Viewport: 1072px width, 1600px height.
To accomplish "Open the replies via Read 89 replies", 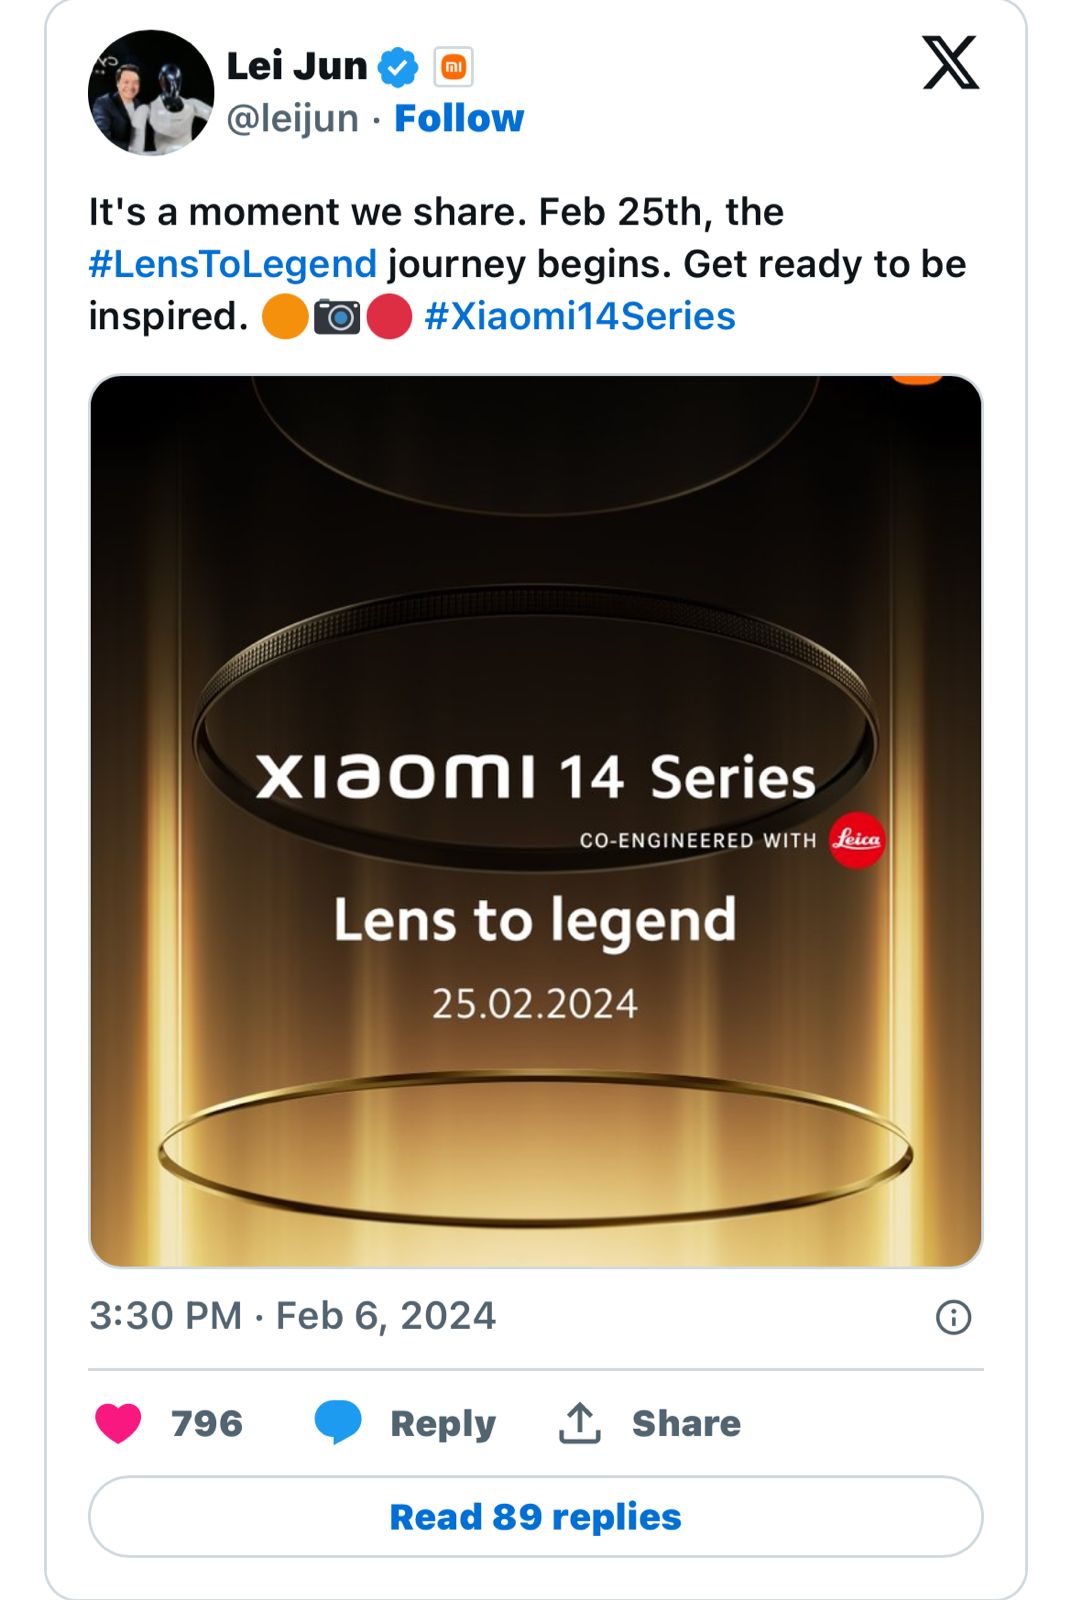I will [x=536, y=1516].
